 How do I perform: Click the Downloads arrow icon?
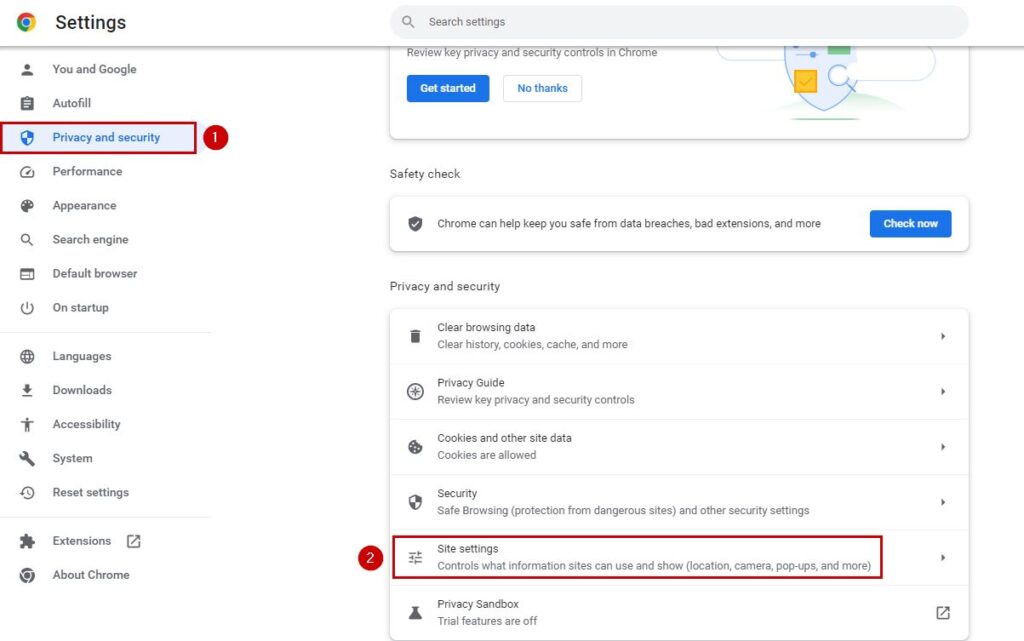(27, 390)
